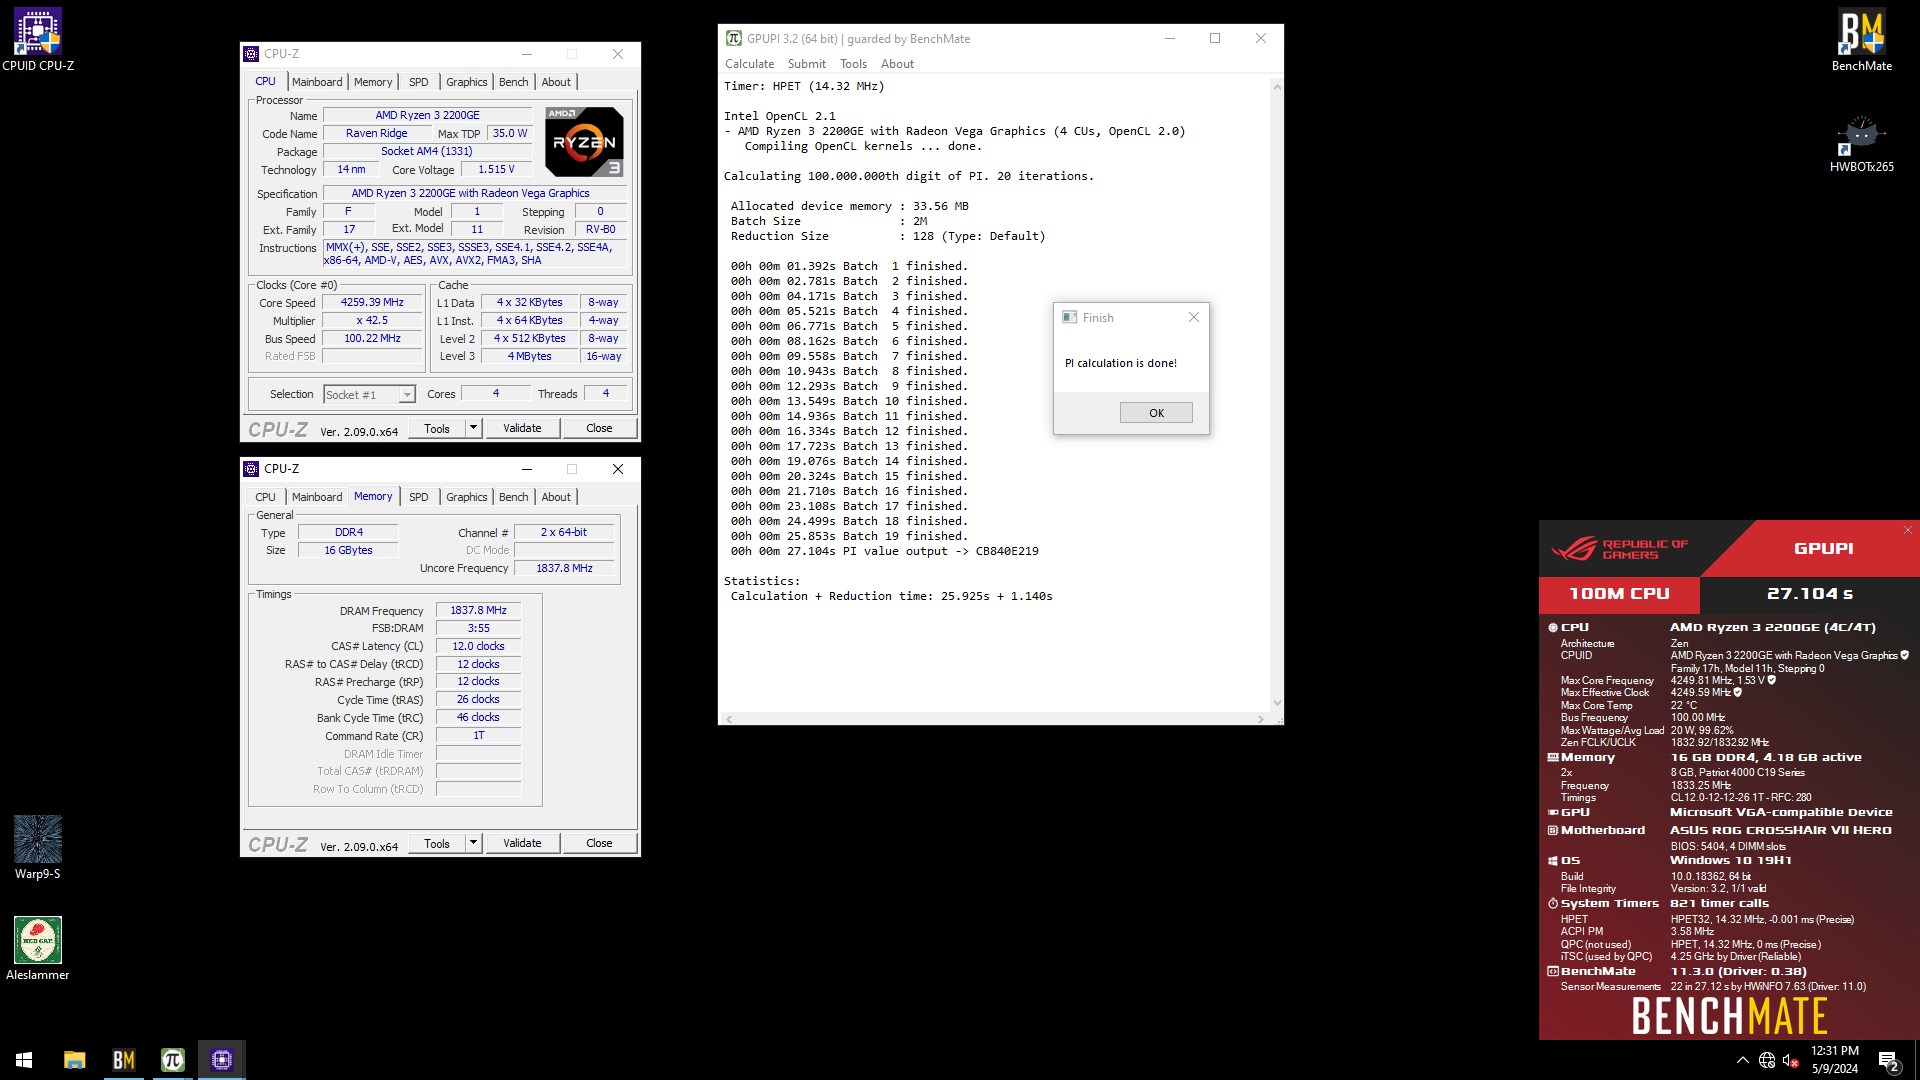1920x1080 pixels.
Task: Click the lower CPU-Z window title icon
Action: tap(251, 469)
